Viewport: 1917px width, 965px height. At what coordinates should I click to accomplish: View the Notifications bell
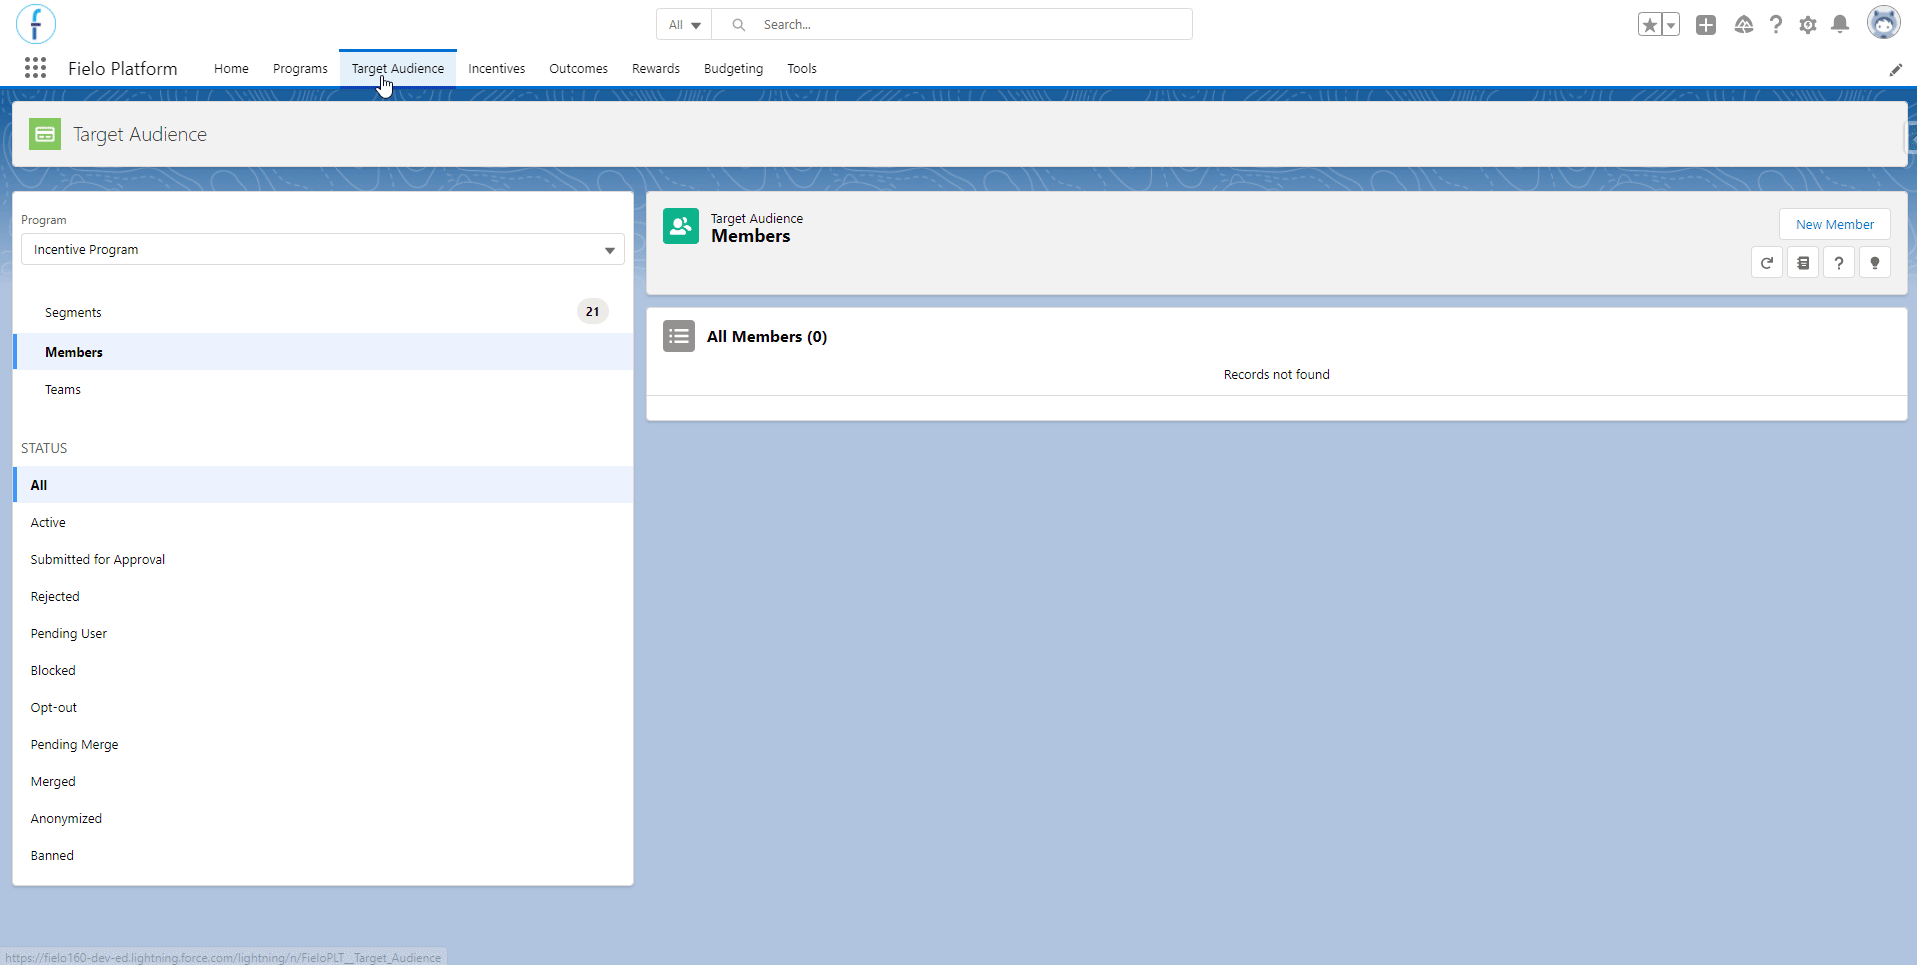point(1840,25)
